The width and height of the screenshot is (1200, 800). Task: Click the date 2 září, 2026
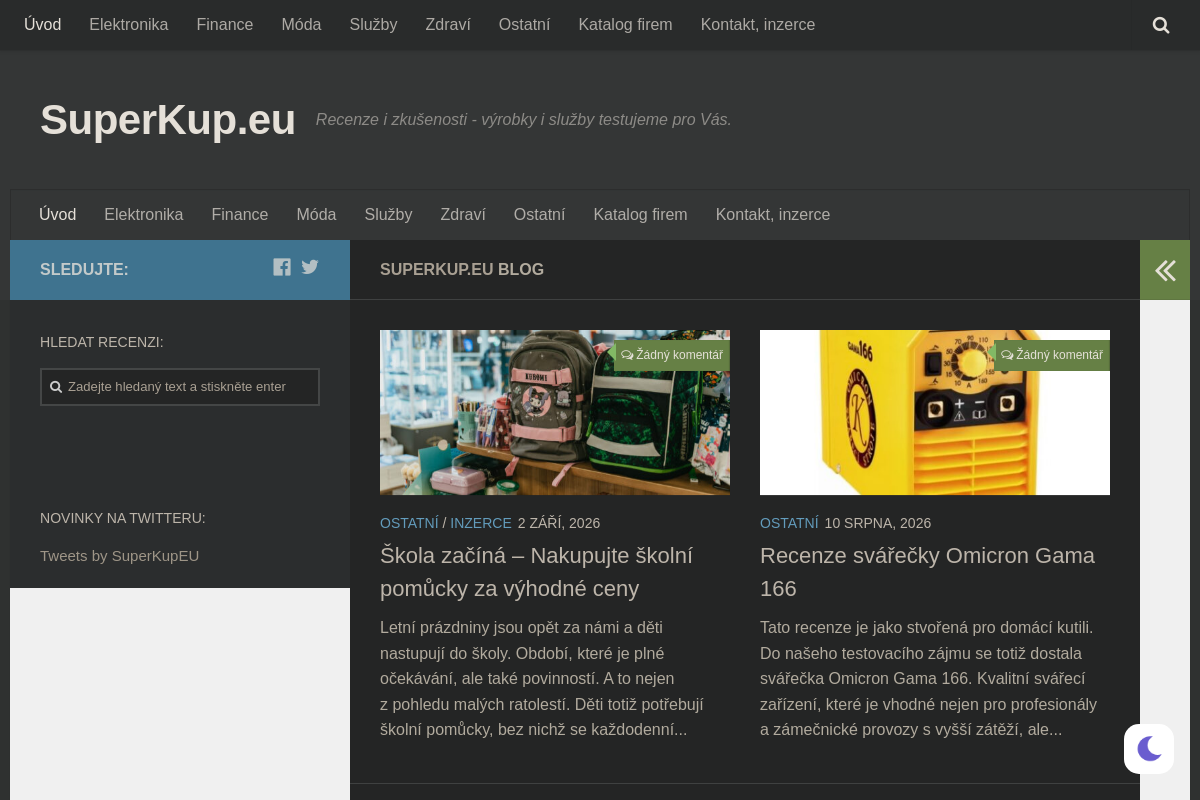(559, 523)
